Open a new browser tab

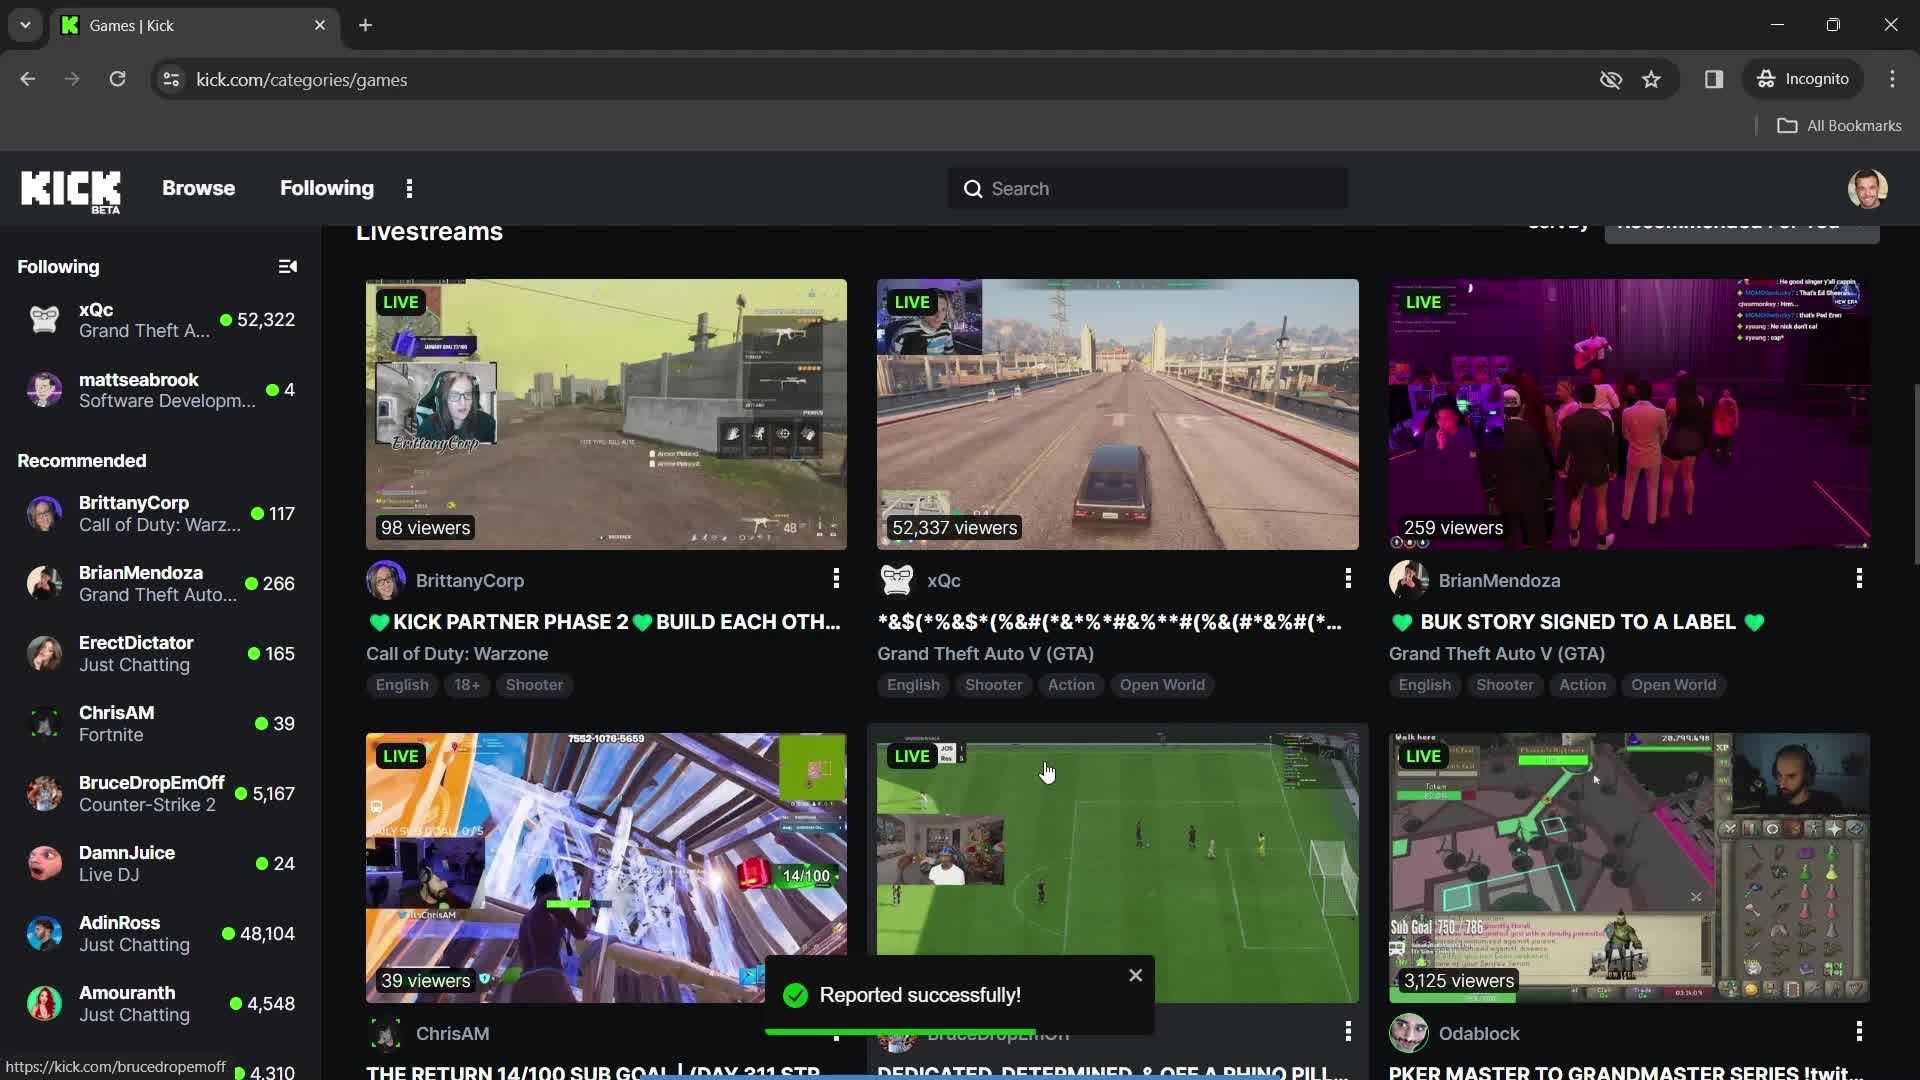[x=365, y=25]
